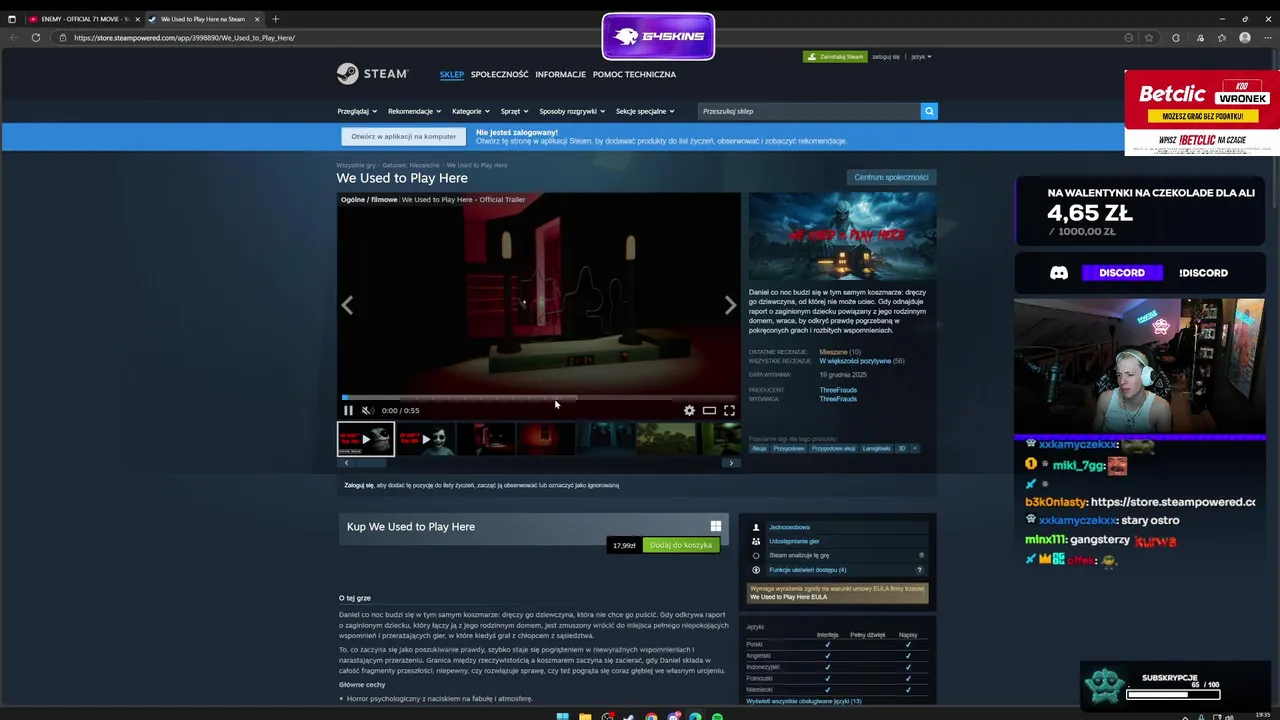Expand the Sprzęt dropdown

[514, 111]
